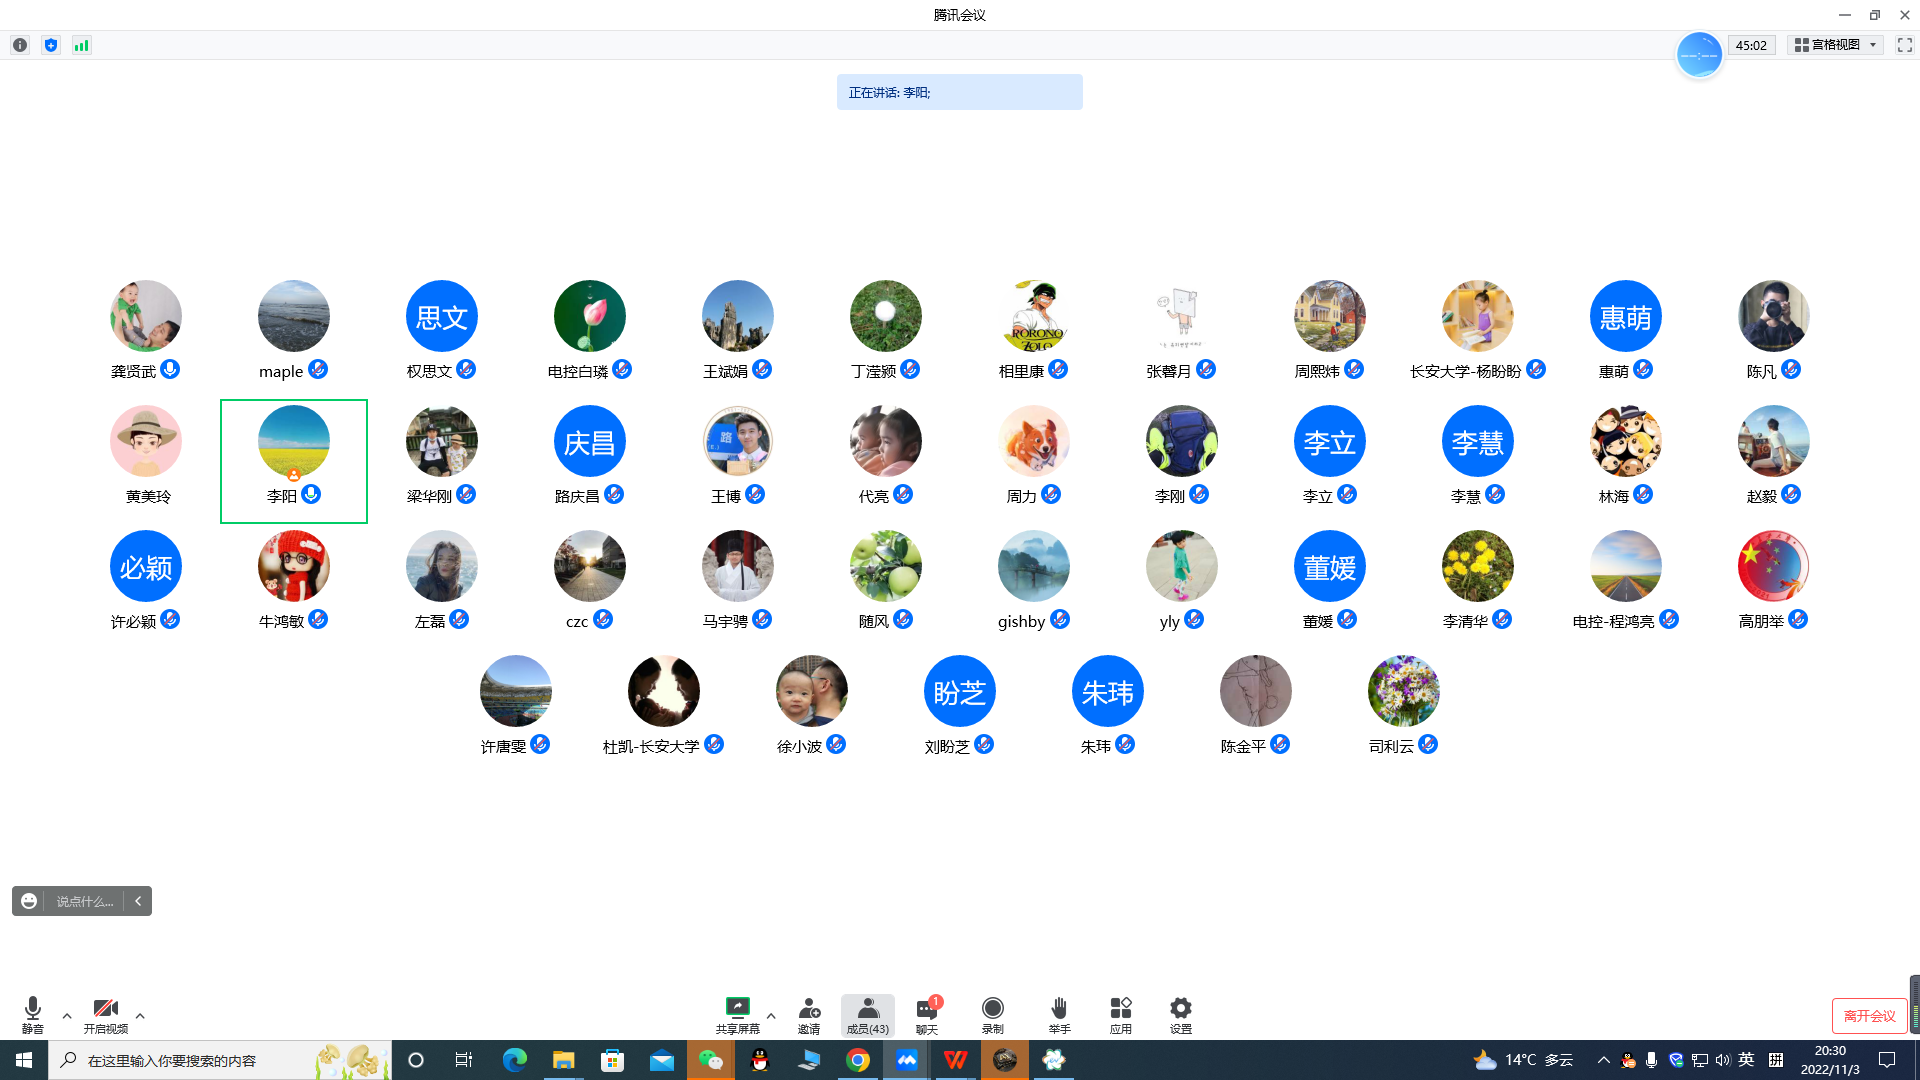1920x1080 pixels.
Task: Open the QQ penguin taskbar icon
Action: [760, 1060]
